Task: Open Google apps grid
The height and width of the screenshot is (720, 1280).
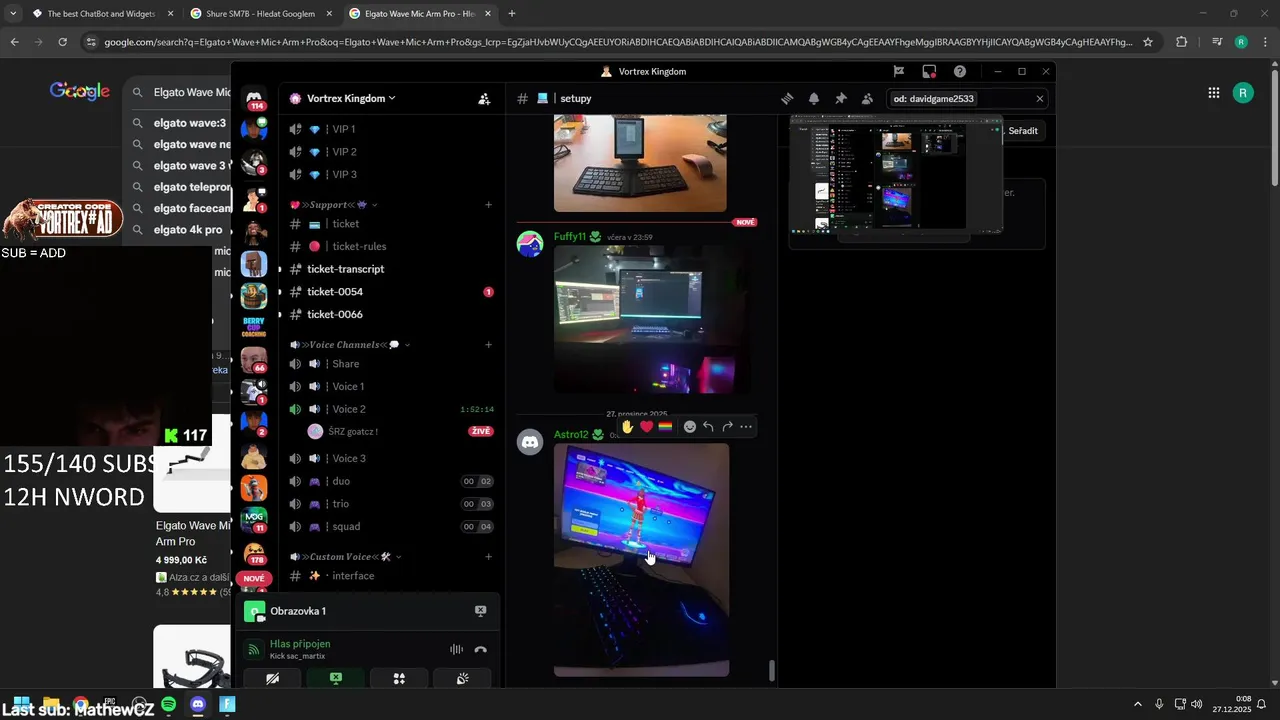Action: coord(1213,93)
